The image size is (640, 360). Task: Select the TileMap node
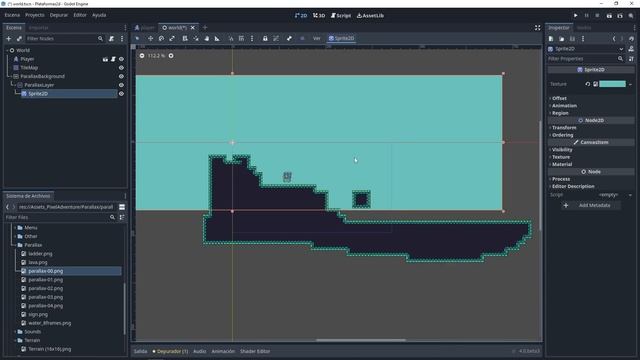(x=29, y=68)
